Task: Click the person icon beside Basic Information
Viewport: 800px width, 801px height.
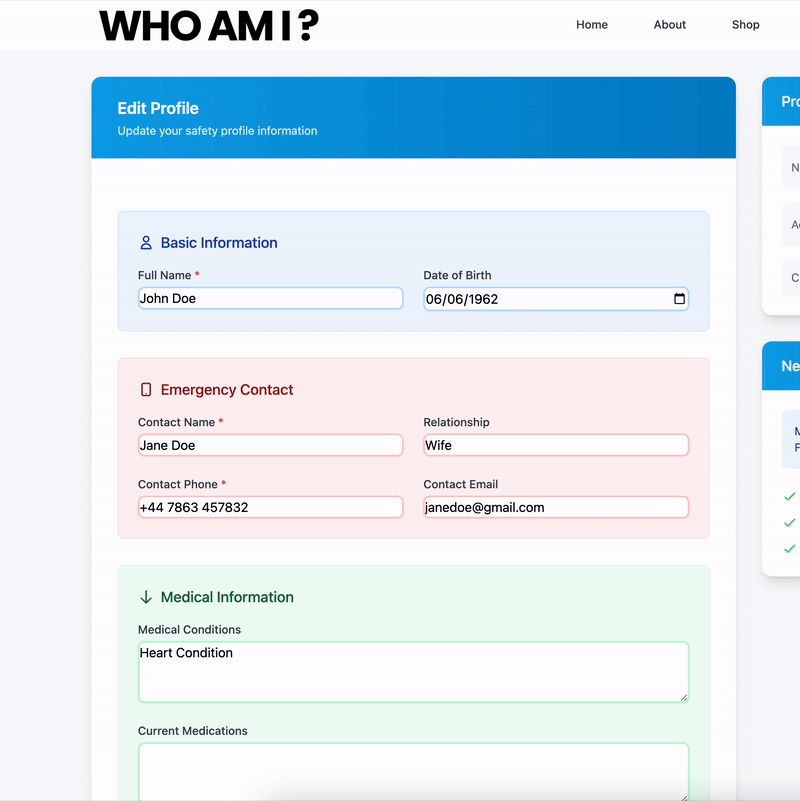Action: (146, 243)
